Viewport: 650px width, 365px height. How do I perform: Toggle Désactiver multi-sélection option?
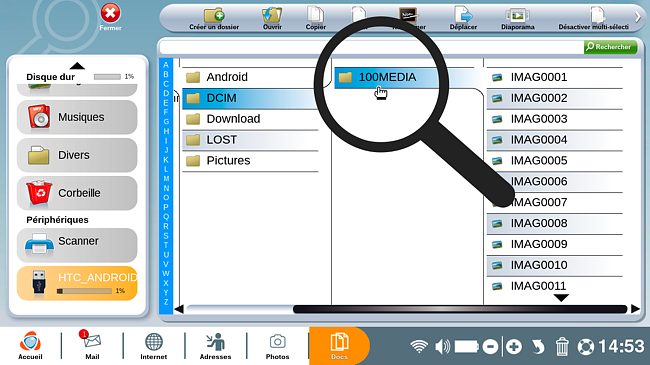pos(593,19)
